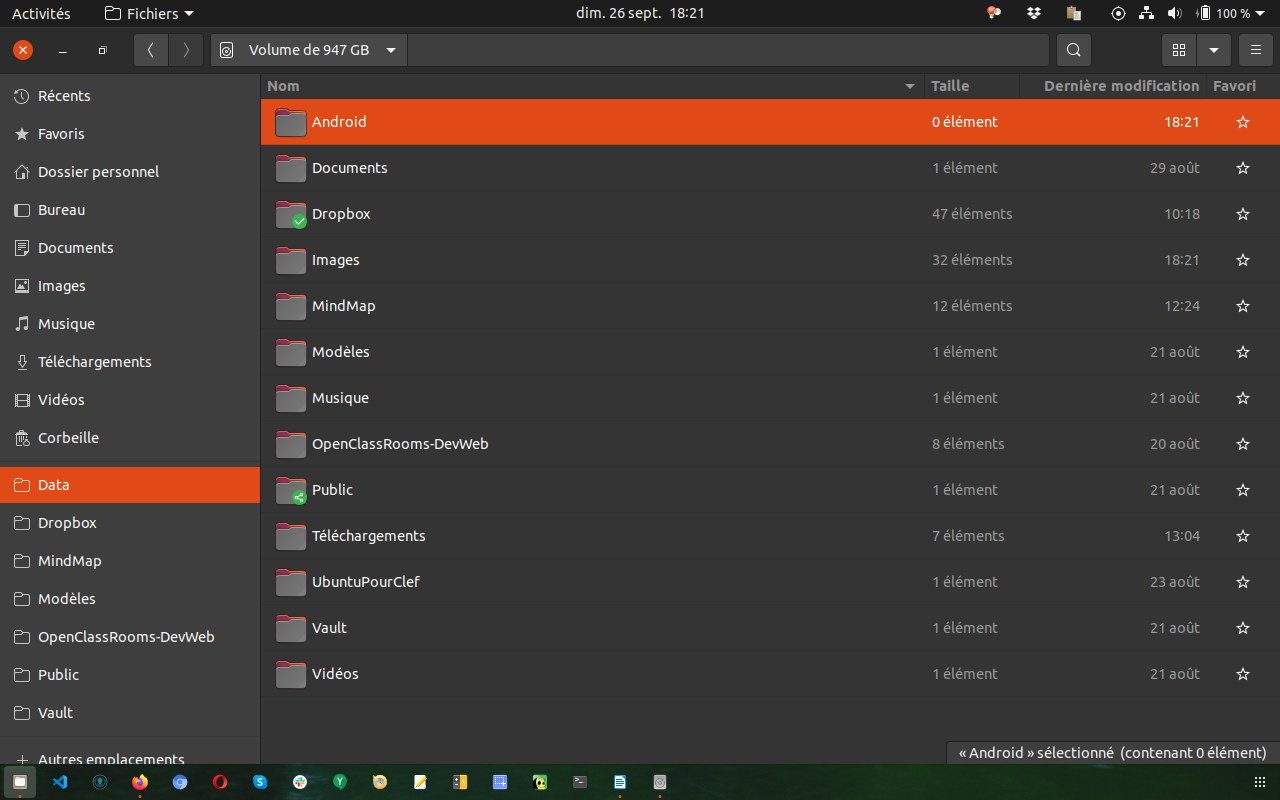1280x800 pixels.
Task: Click the Dropbox tray icon in the top bar
Action: pyautogui.click(x=1034, y=13)
